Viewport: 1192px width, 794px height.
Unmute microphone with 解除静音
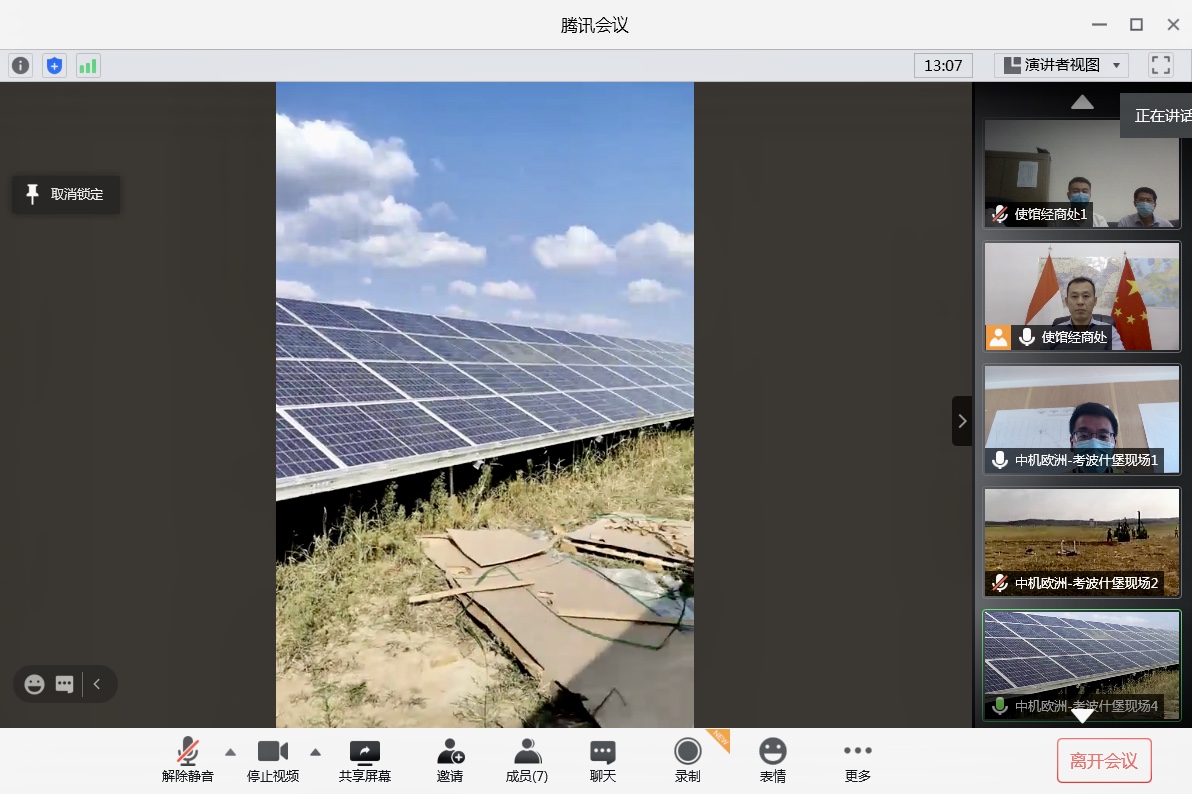click(187, 760)
